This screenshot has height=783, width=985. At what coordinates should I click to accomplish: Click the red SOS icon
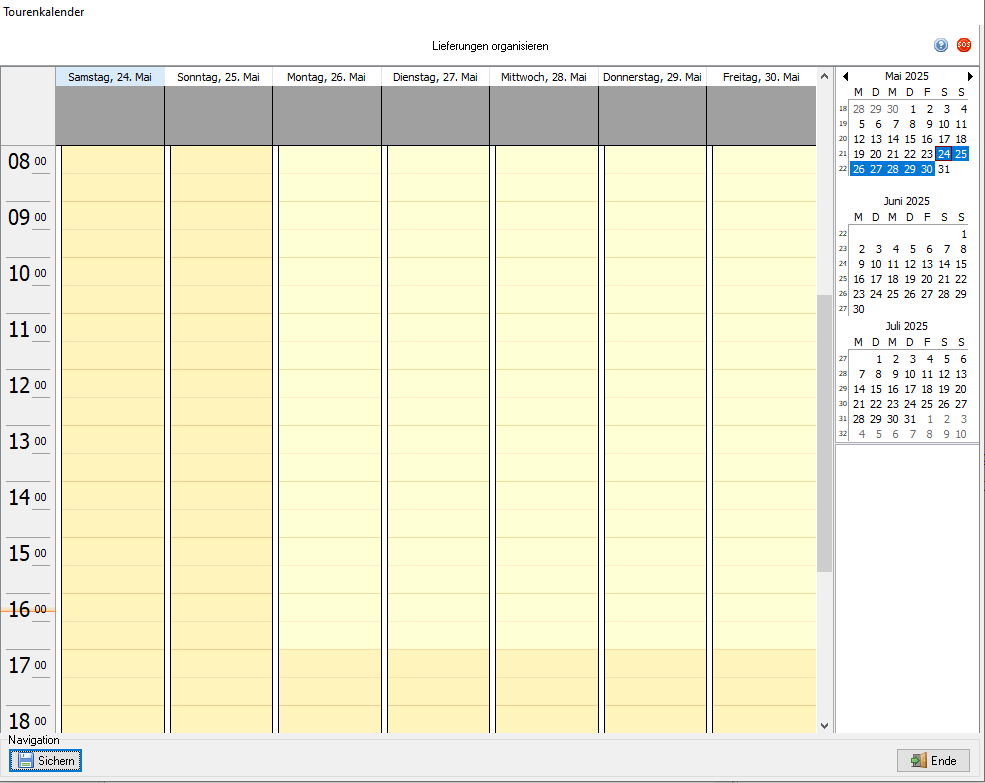click(964, 45)
